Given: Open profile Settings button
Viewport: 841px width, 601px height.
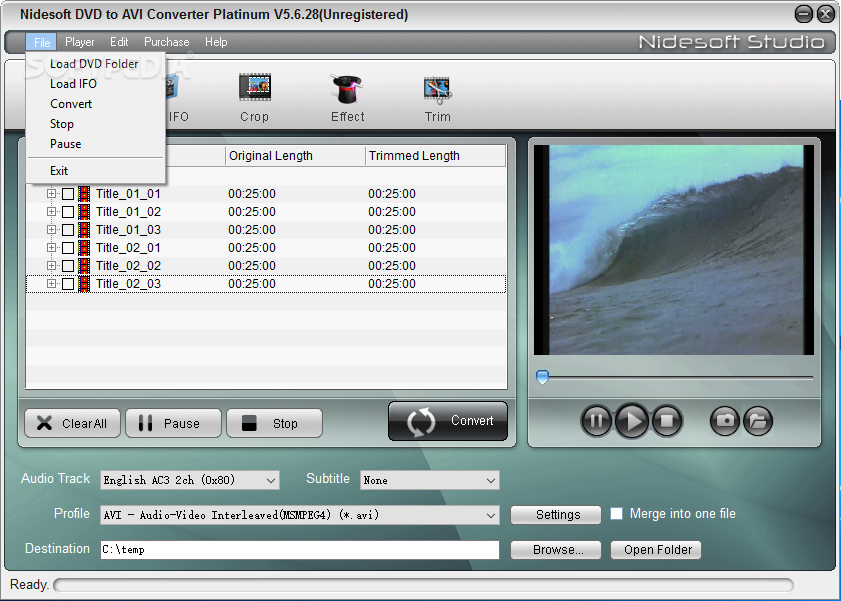Looking at the screenshot, I should (556, 515).
